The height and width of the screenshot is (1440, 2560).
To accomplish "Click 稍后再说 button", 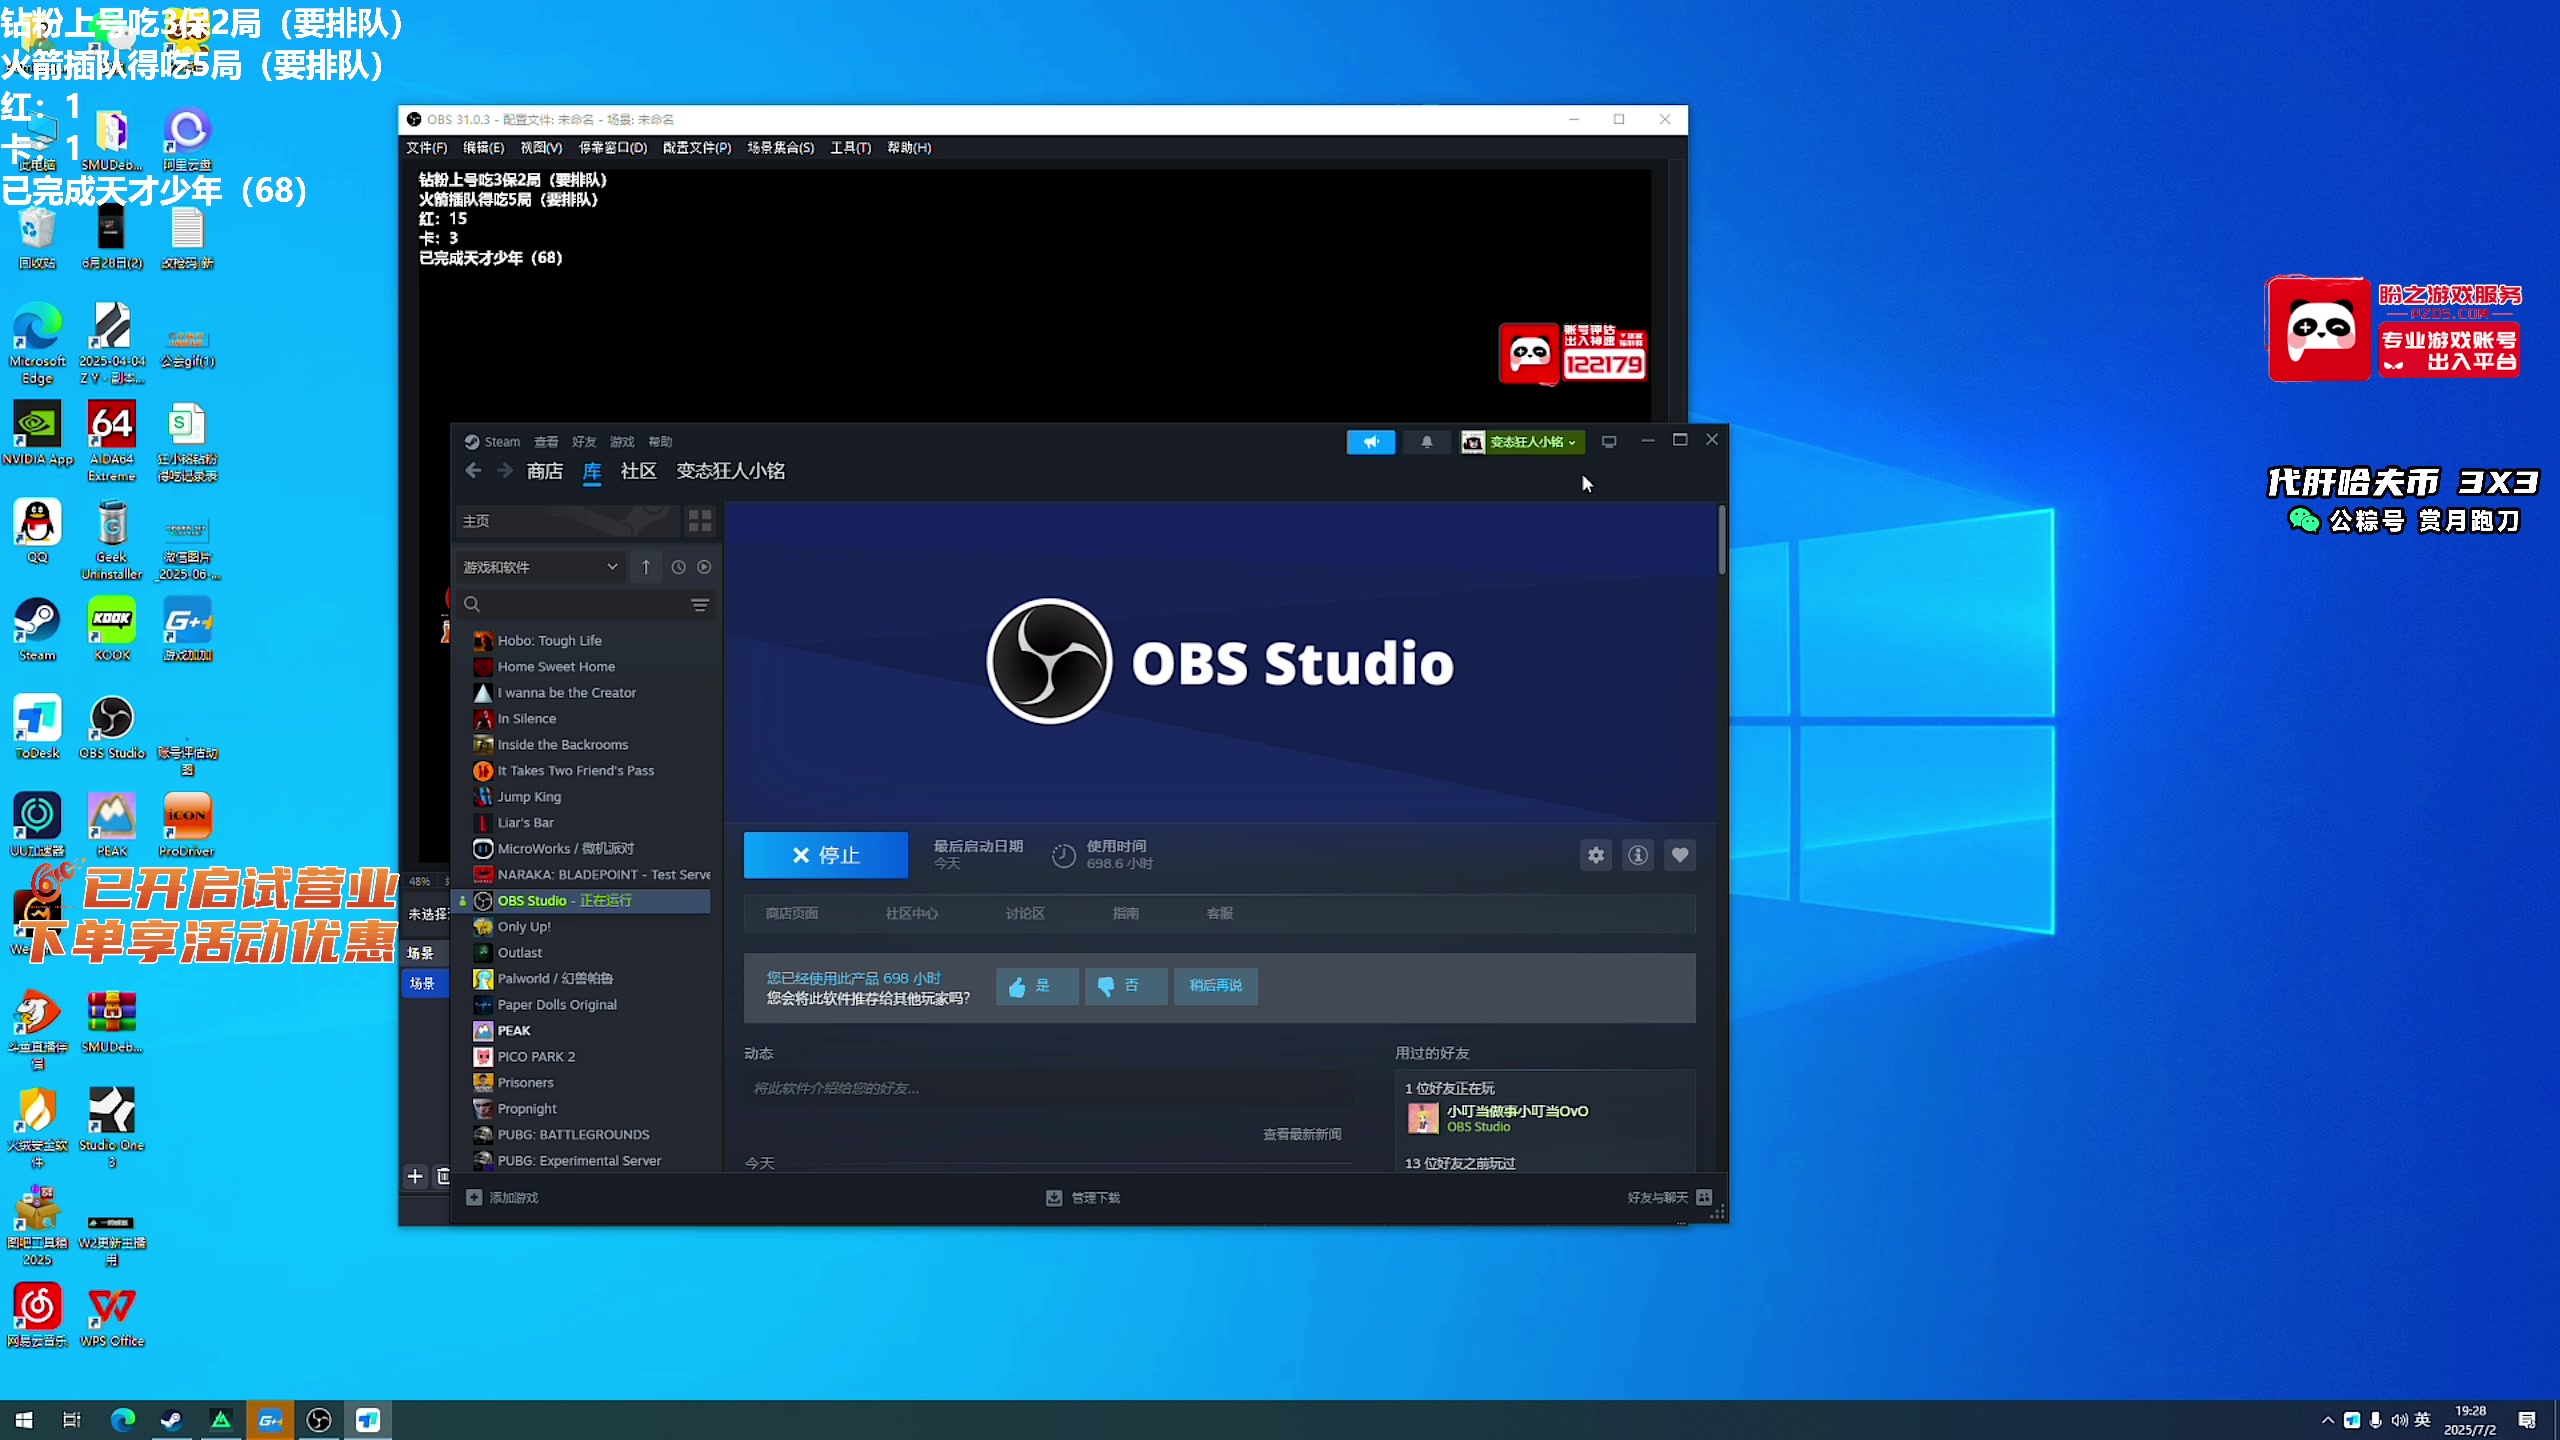I will 1216,986.
